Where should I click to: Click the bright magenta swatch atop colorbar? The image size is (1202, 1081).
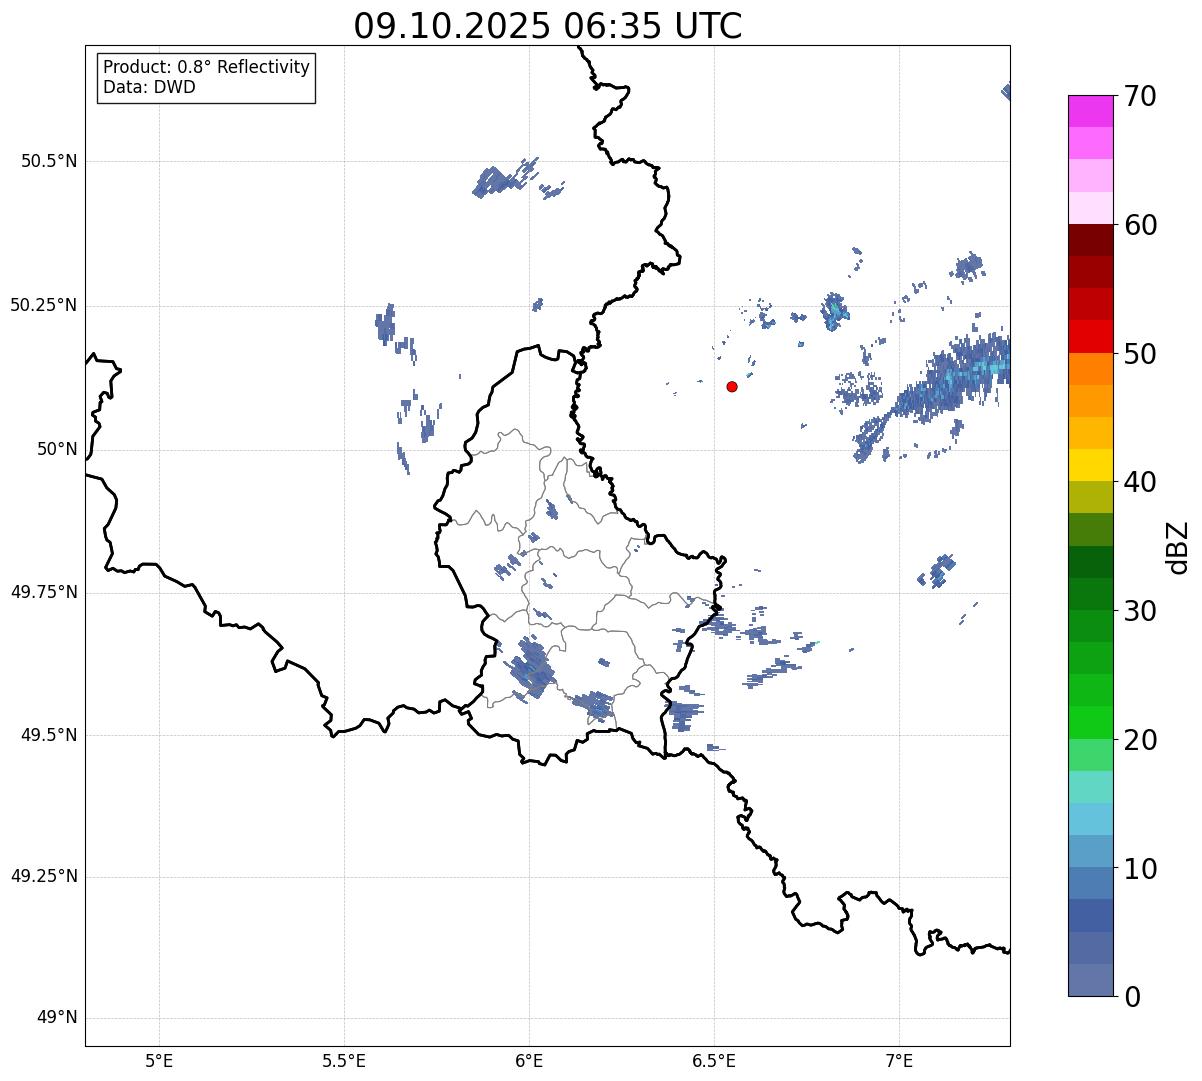click(1091, 111)
